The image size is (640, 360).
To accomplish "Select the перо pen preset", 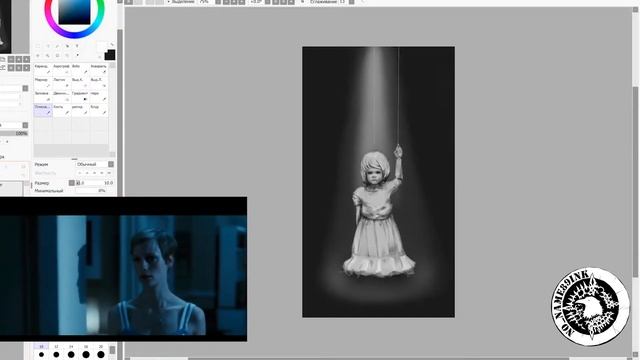I will click(x=99, y=96).
